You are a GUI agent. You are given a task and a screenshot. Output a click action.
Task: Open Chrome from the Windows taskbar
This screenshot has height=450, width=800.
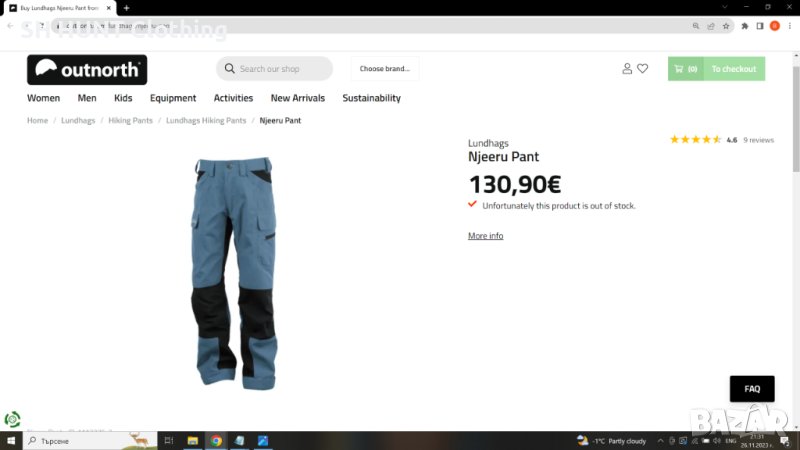pos(216,440)
